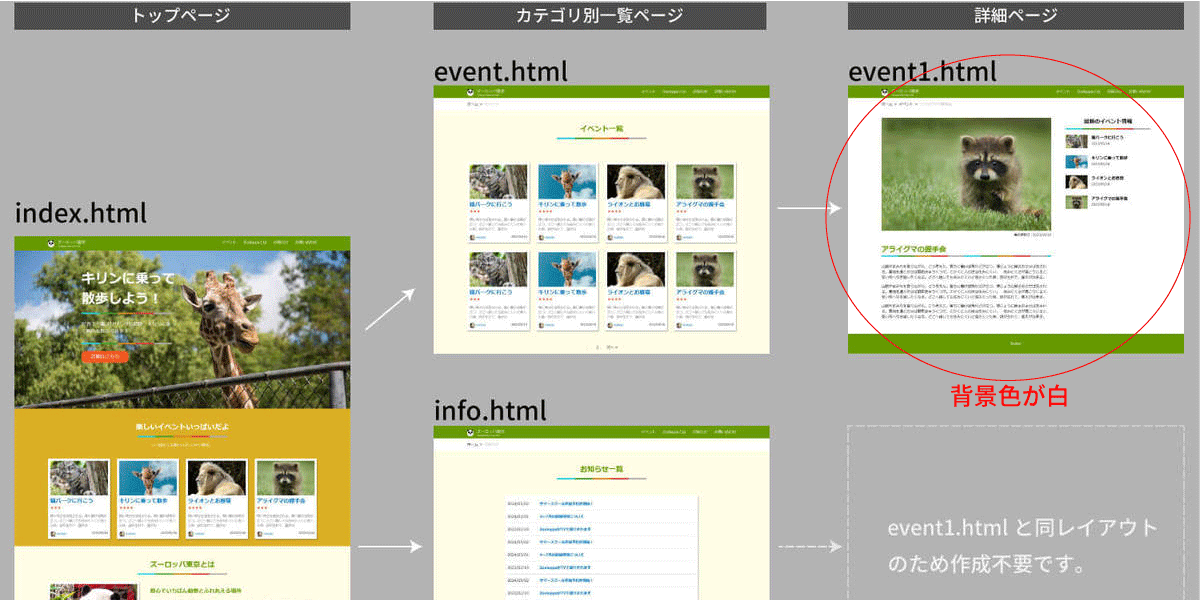Click the アライグマの握手会 link in index.html
Image resolution: width=1200 pixels, height=600 pixels.
coord(281,500)
